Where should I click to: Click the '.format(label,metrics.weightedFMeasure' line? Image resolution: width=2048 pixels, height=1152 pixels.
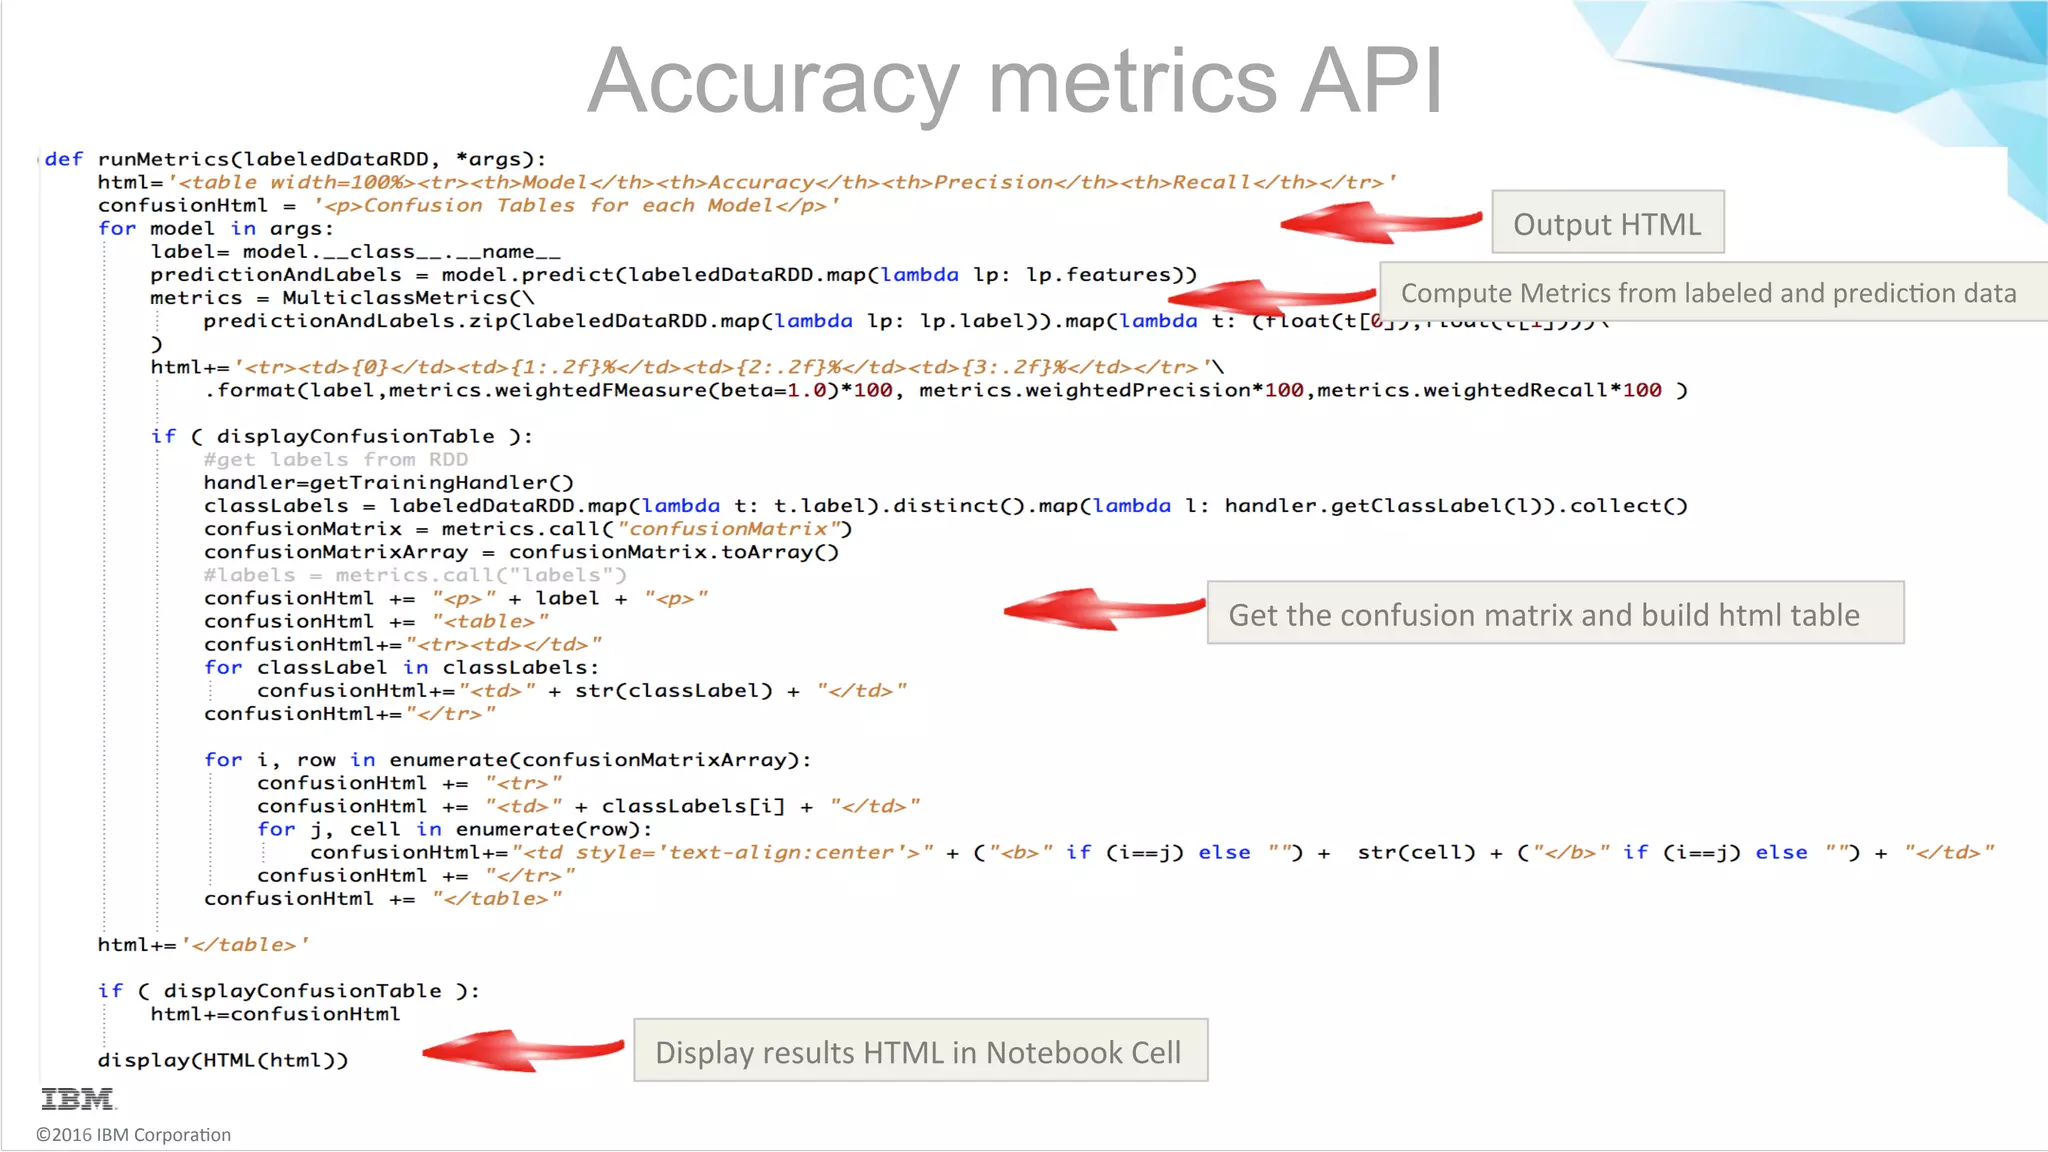[x=946, y=390]
